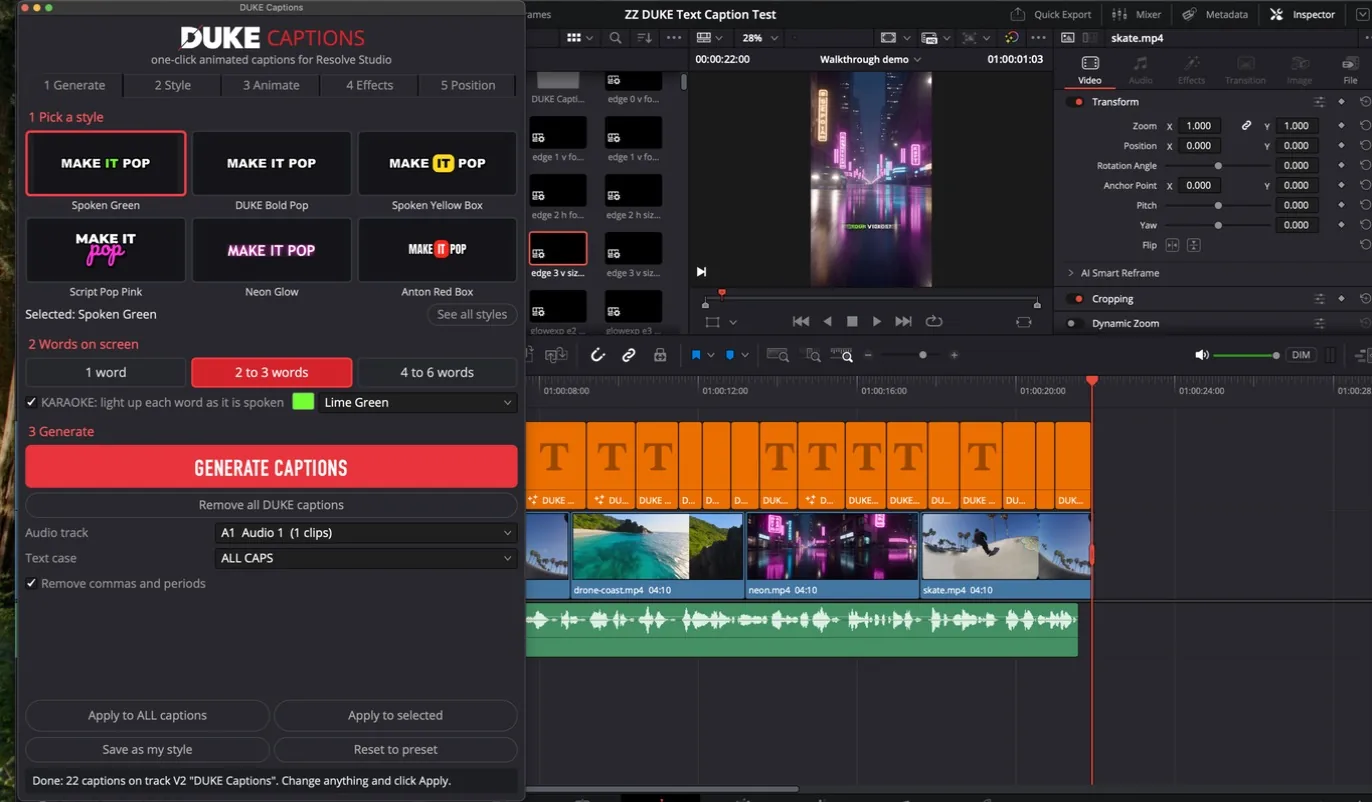Click the flip vertical icon in the Inspector
The width and height of the screenshot is (1372, 802).
tap(1193, 245)
